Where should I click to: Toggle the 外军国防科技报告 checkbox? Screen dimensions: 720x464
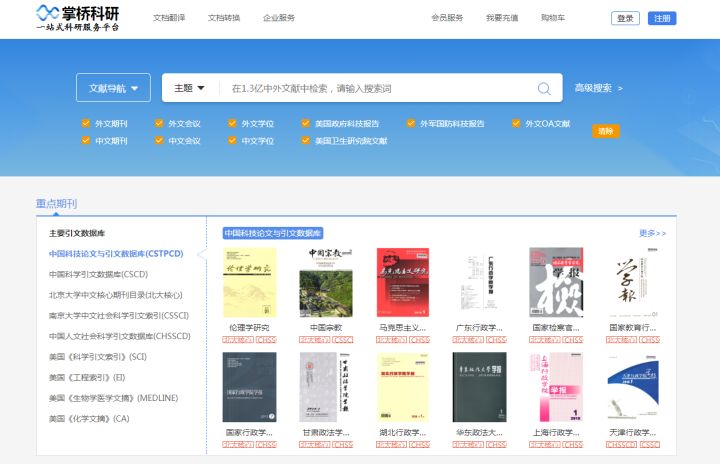click(411, 123)
